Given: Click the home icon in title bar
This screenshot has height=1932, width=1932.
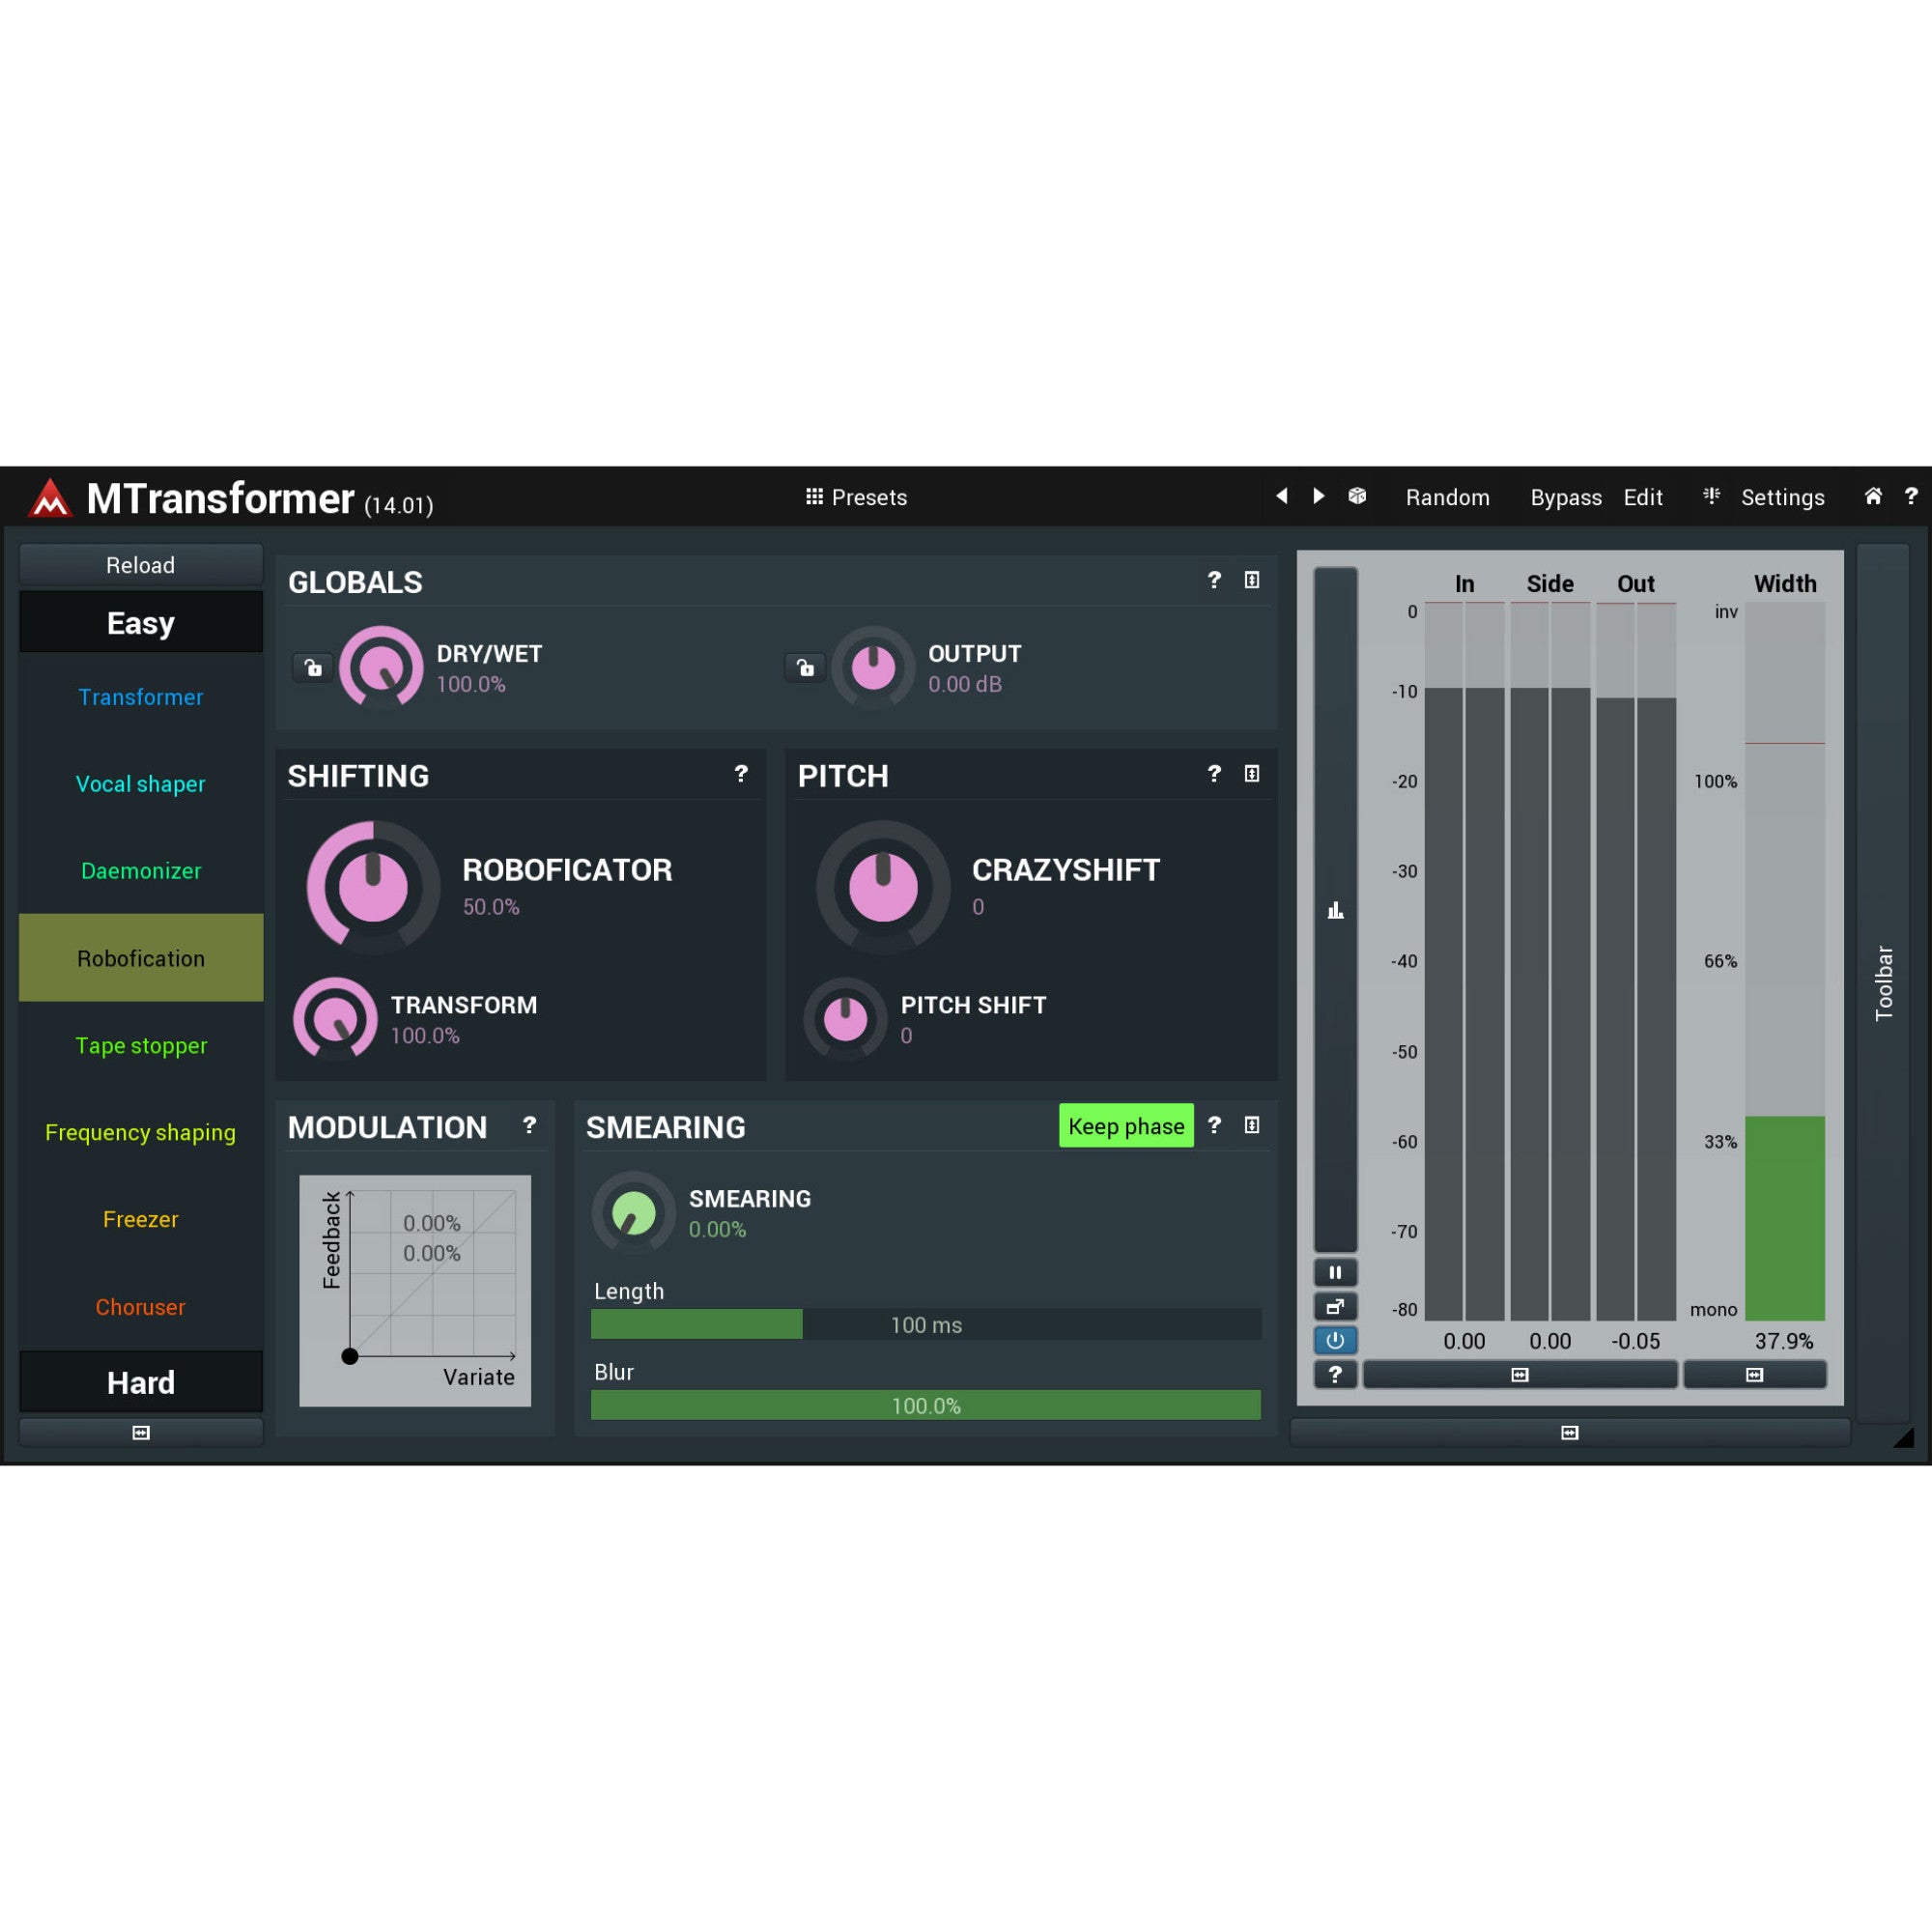Looking at the screenshot, I should pyautogui.click(x=1873, y=496).
